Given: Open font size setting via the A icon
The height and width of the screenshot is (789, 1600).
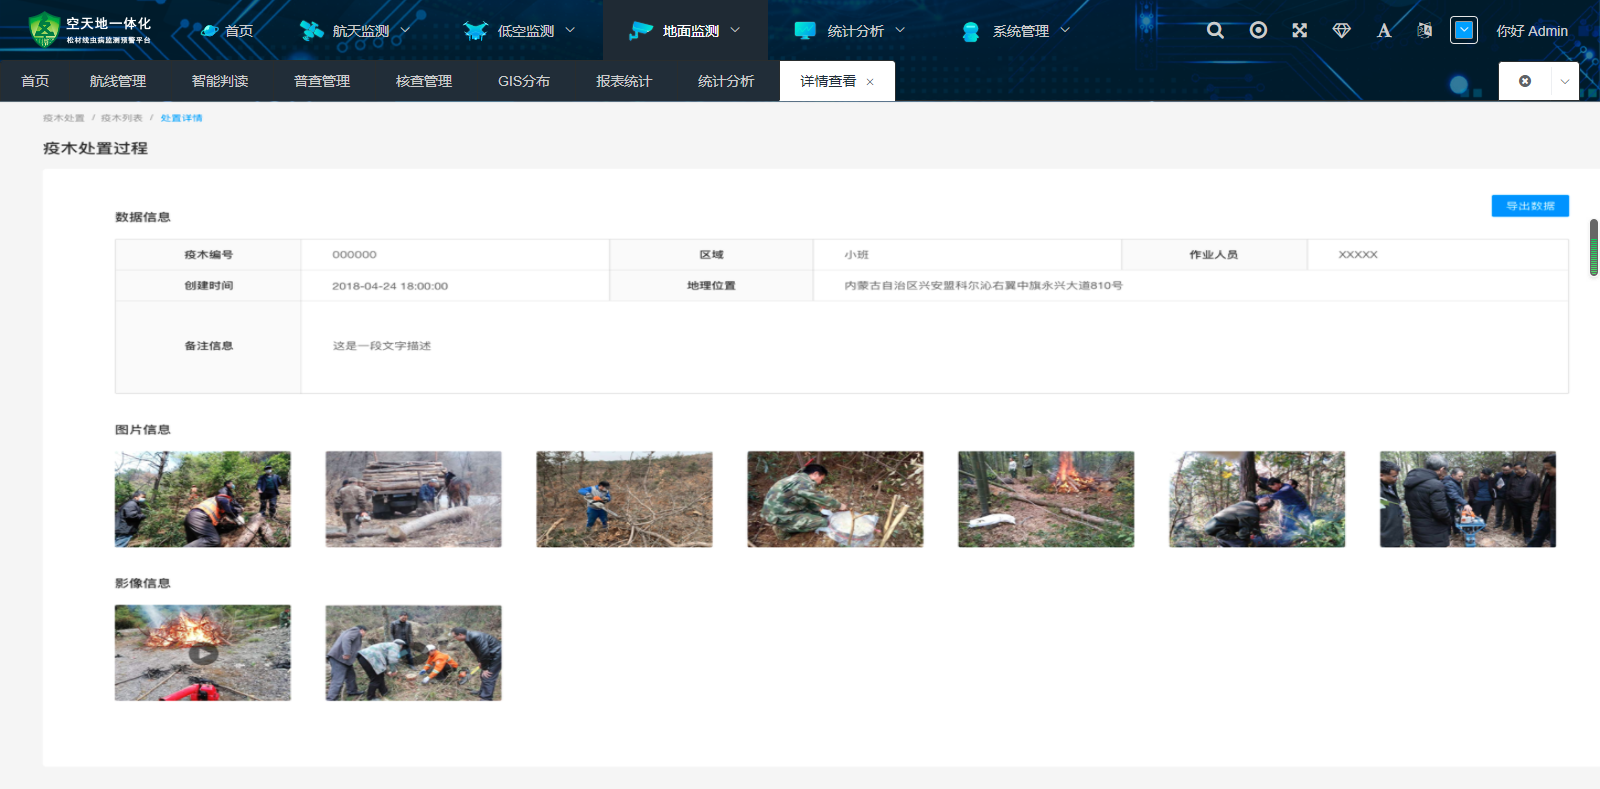Looking at the screenshot, I should (1384, 31).
